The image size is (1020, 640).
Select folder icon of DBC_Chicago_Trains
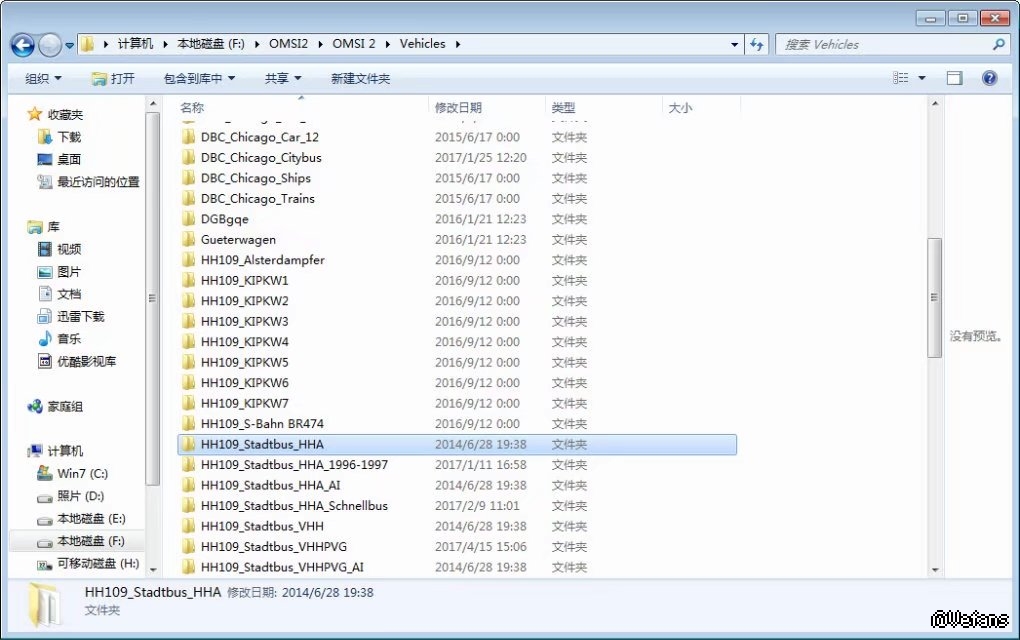click(189, 198)
